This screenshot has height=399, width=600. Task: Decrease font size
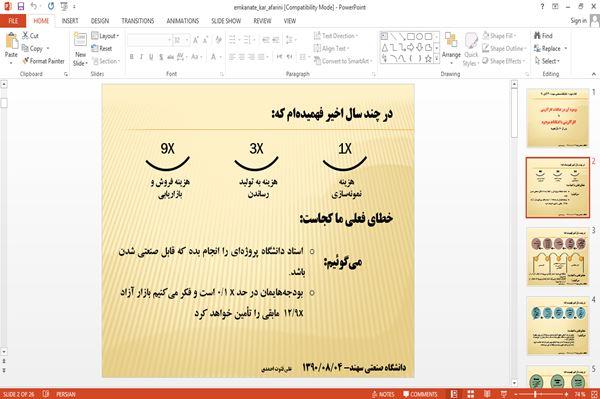tap(206, 40)
